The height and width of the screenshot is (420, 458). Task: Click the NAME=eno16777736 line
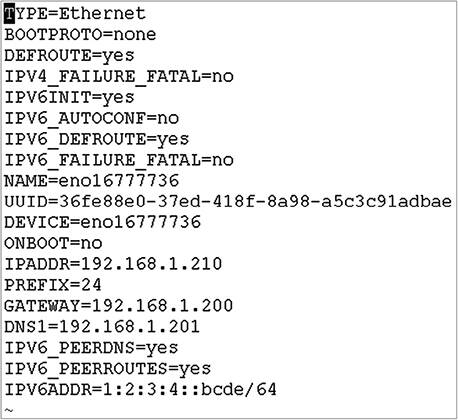91,181
